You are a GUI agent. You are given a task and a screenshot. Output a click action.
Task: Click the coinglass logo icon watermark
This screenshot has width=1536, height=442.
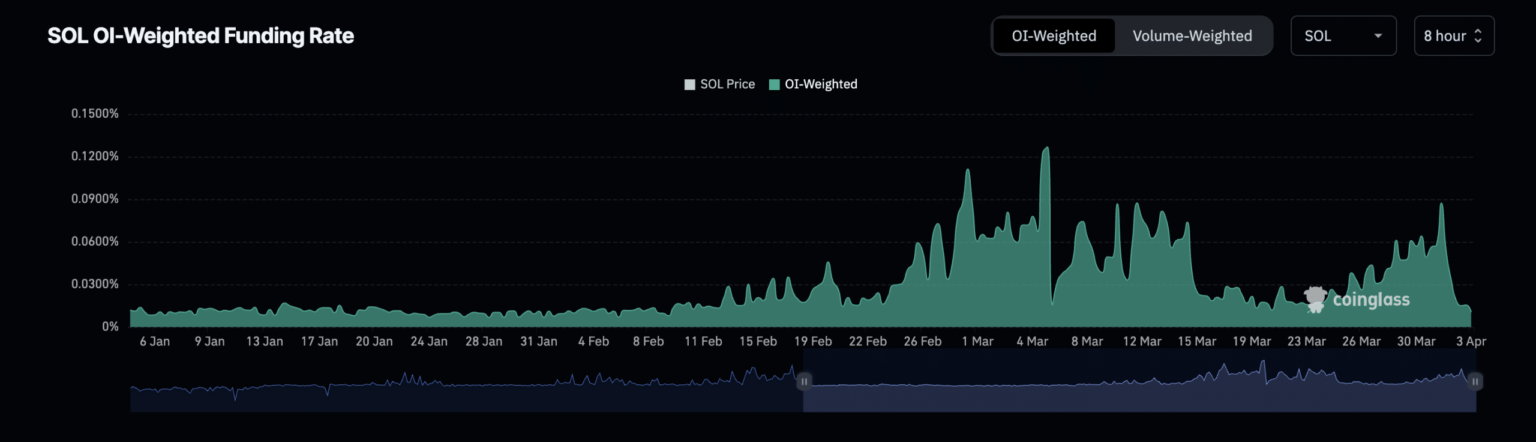[x=1316, y=298]
